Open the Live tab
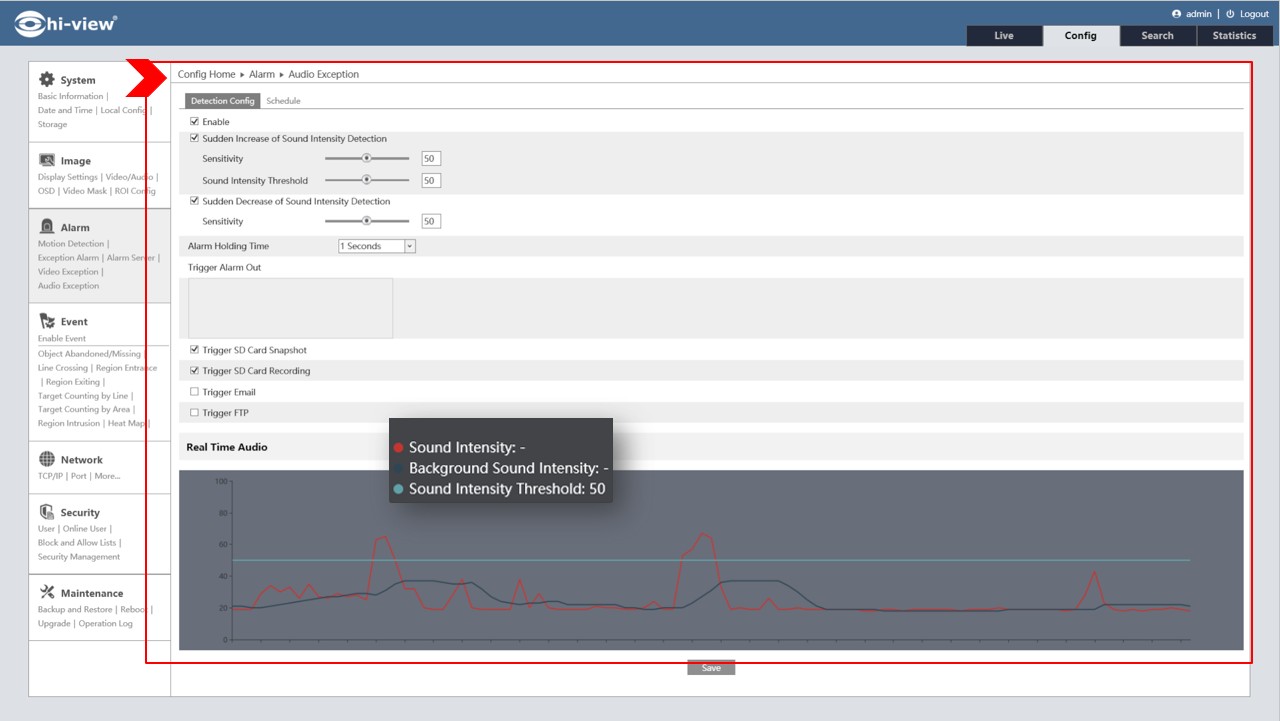This screenshot has height=721, width=1280. click(1003, 36)
